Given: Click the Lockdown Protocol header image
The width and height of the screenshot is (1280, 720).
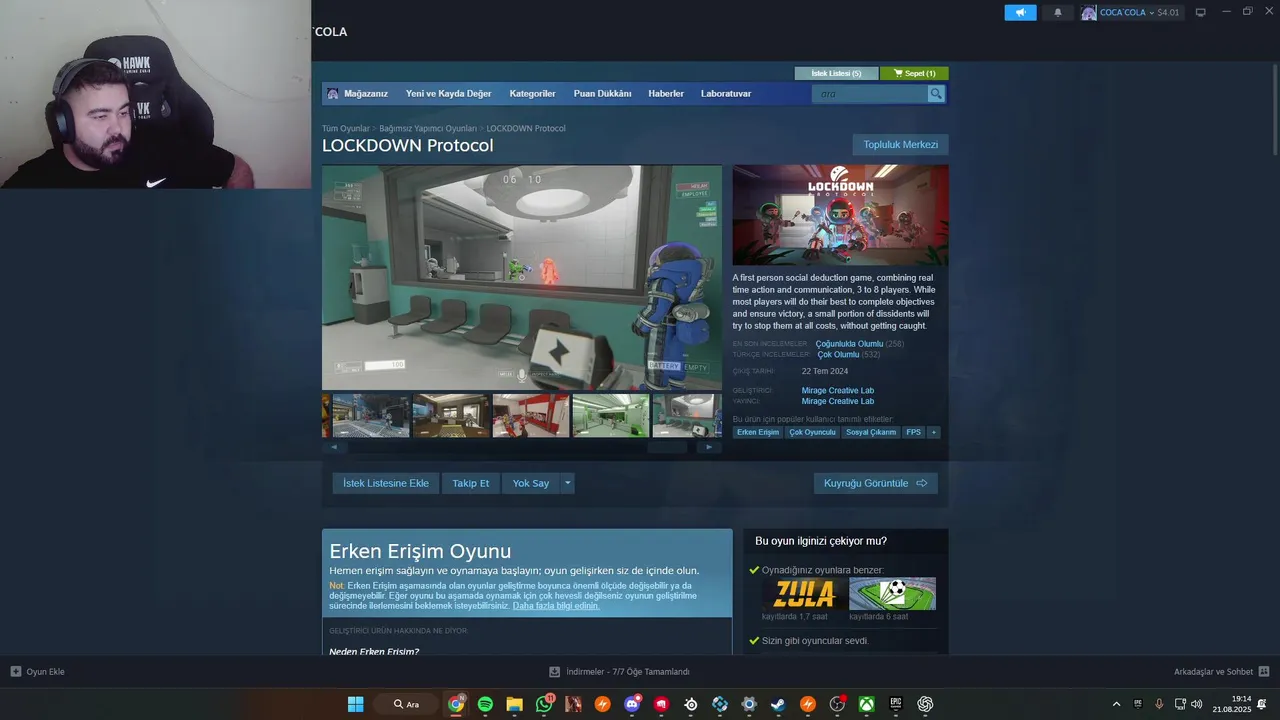Looking at the screenshot, I should pyautogui.click(x=840, y=215).
